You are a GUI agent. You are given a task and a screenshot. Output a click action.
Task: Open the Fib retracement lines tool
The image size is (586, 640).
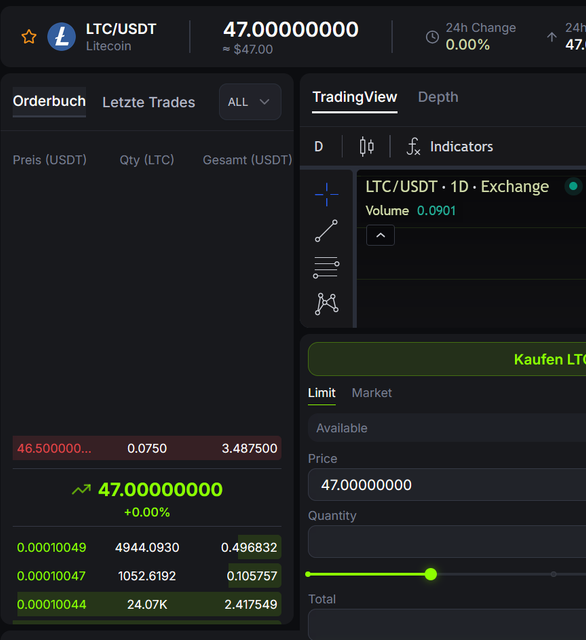(x=326, y=267)
